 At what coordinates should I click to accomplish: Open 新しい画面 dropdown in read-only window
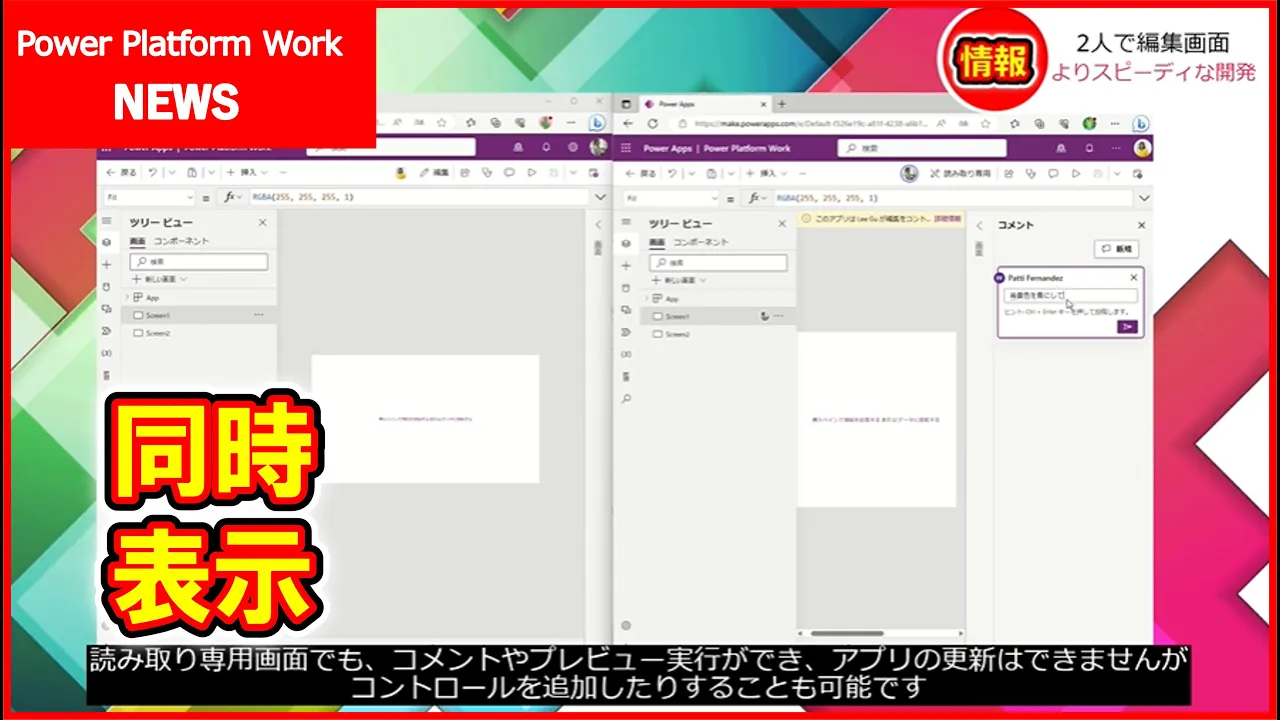click(x=677, y=280)
